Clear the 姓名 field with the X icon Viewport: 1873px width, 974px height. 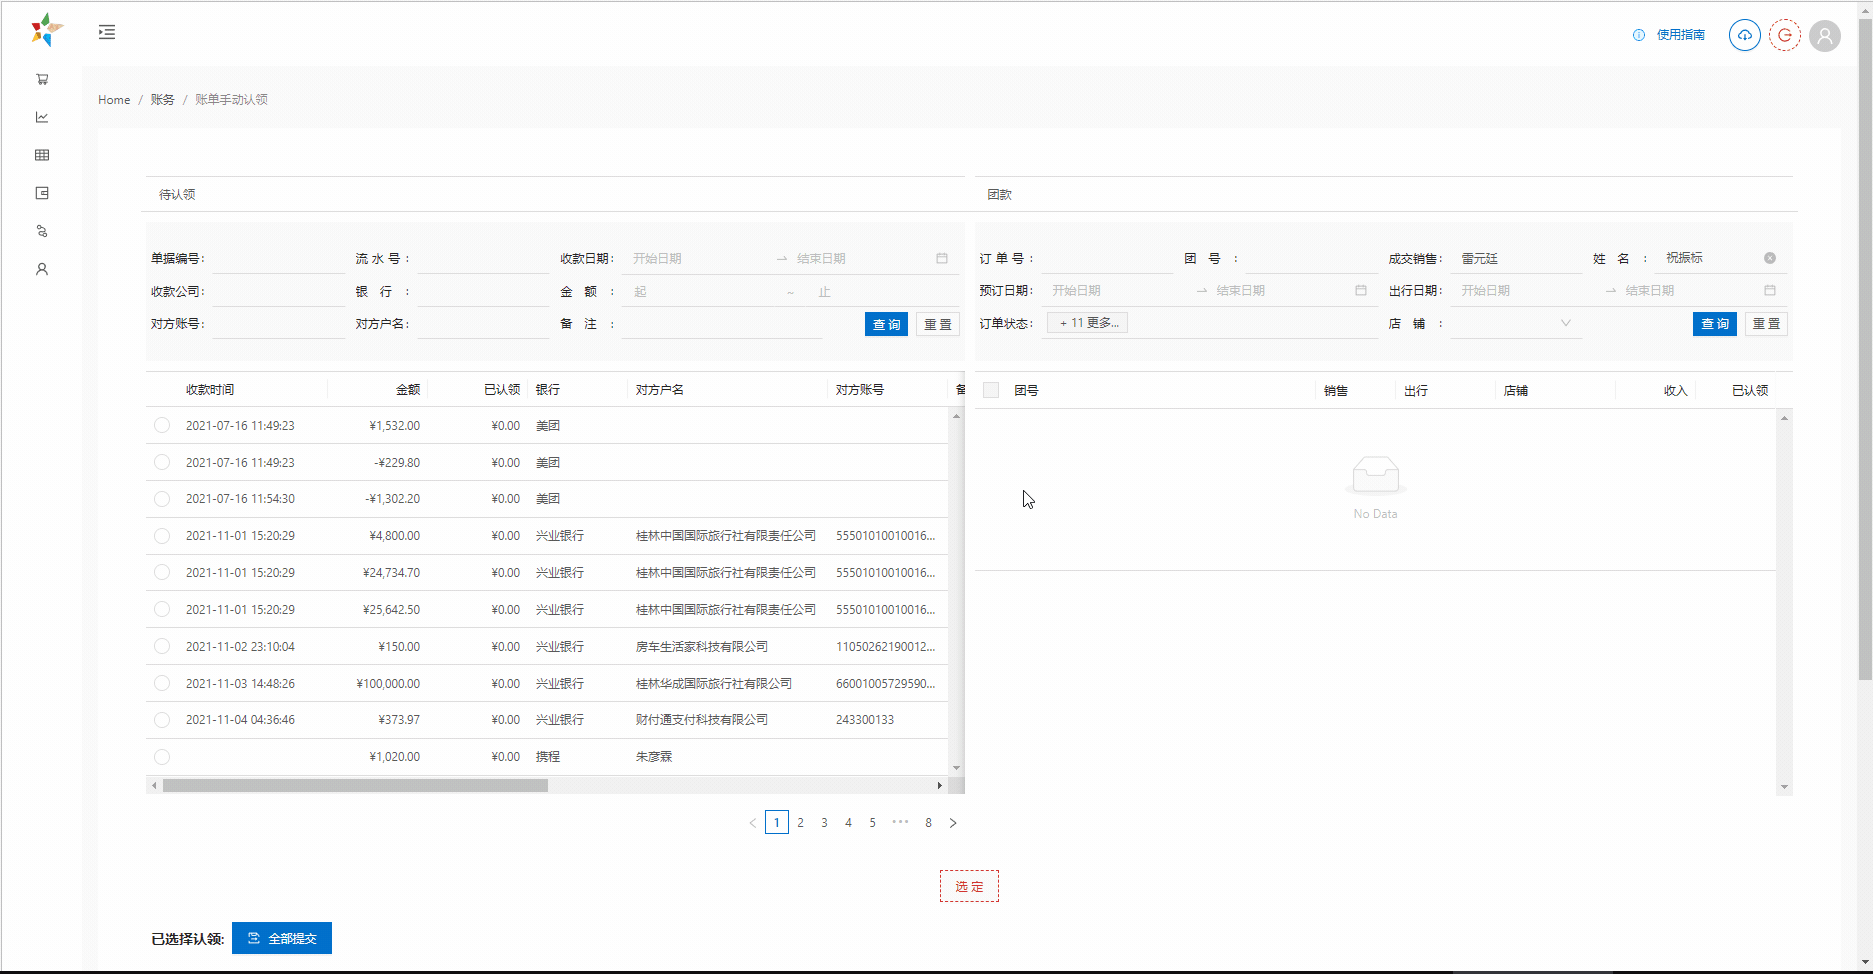coord(1769,258)
